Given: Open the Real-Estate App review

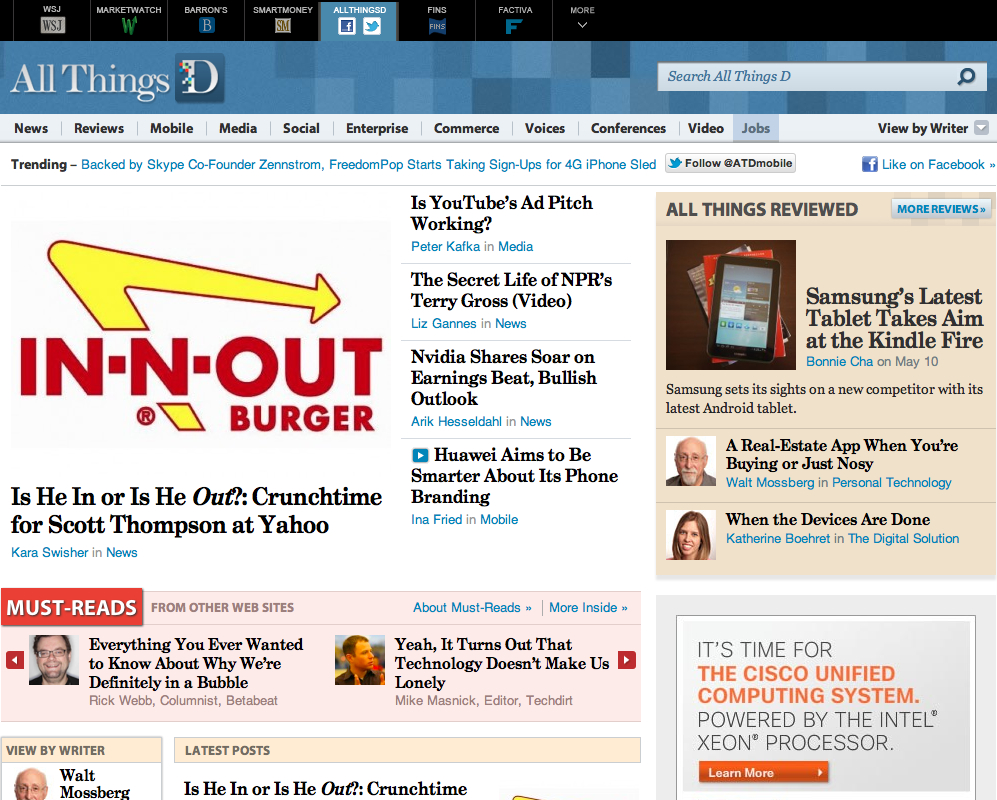Looking at the screenshot, I should pos(842,454).
